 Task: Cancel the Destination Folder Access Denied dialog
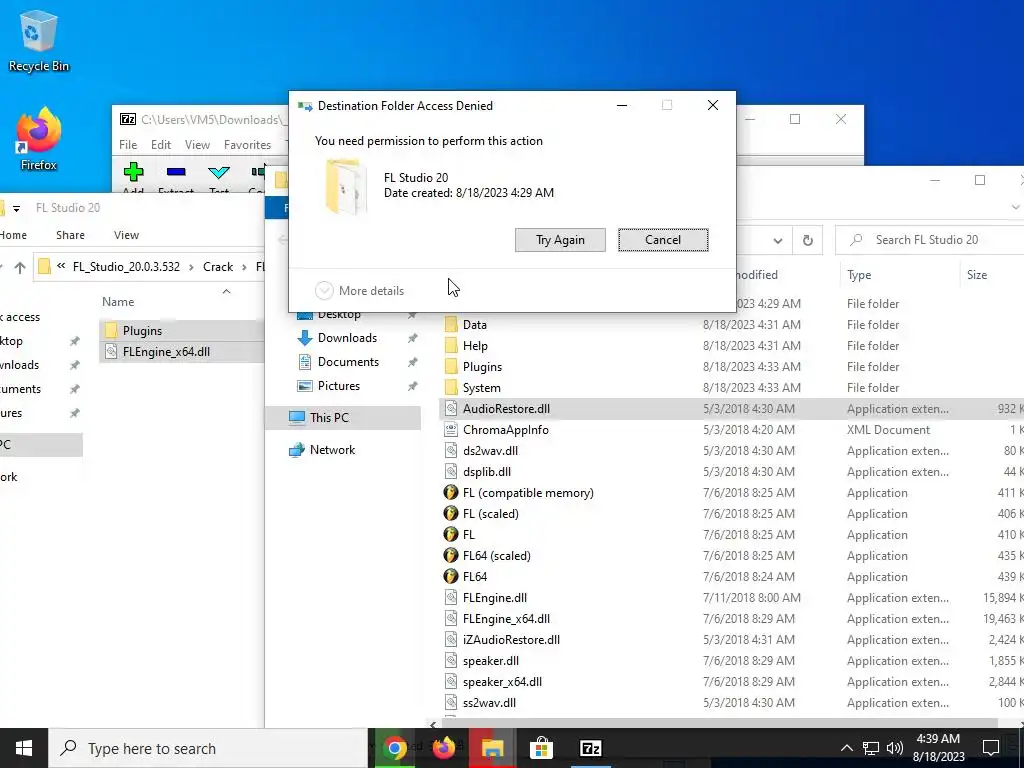click(663, 240)
